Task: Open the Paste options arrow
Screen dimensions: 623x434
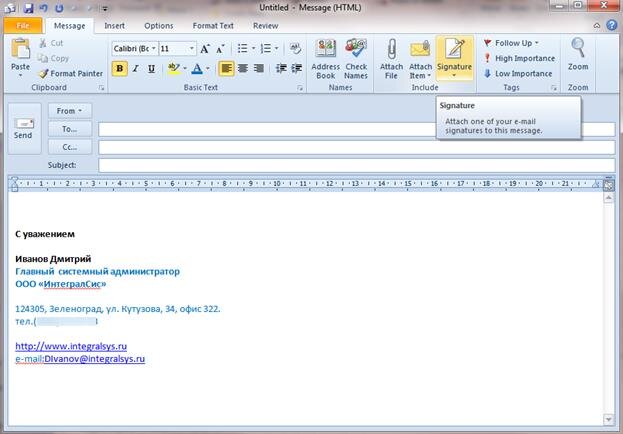Action: coord(20,76)
